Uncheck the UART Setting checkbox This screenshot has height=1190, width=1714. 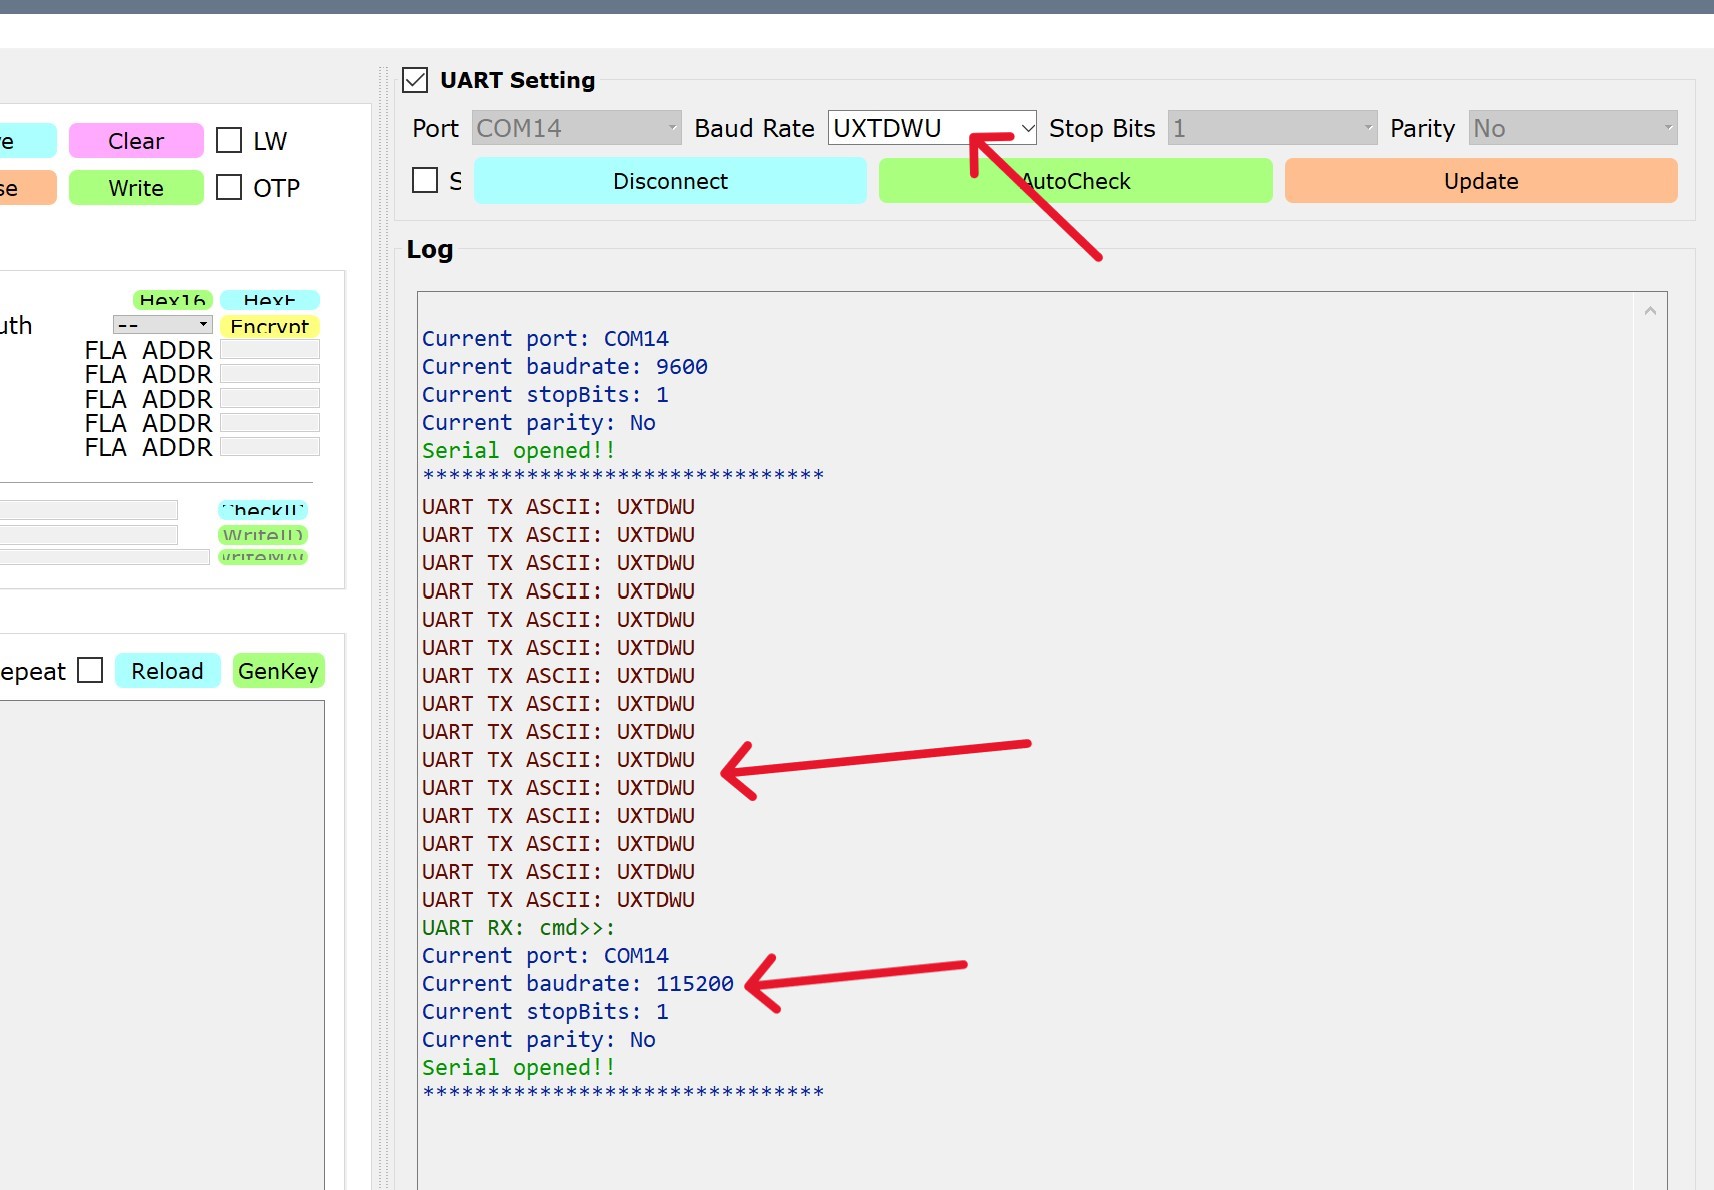[x=415, y=80]
